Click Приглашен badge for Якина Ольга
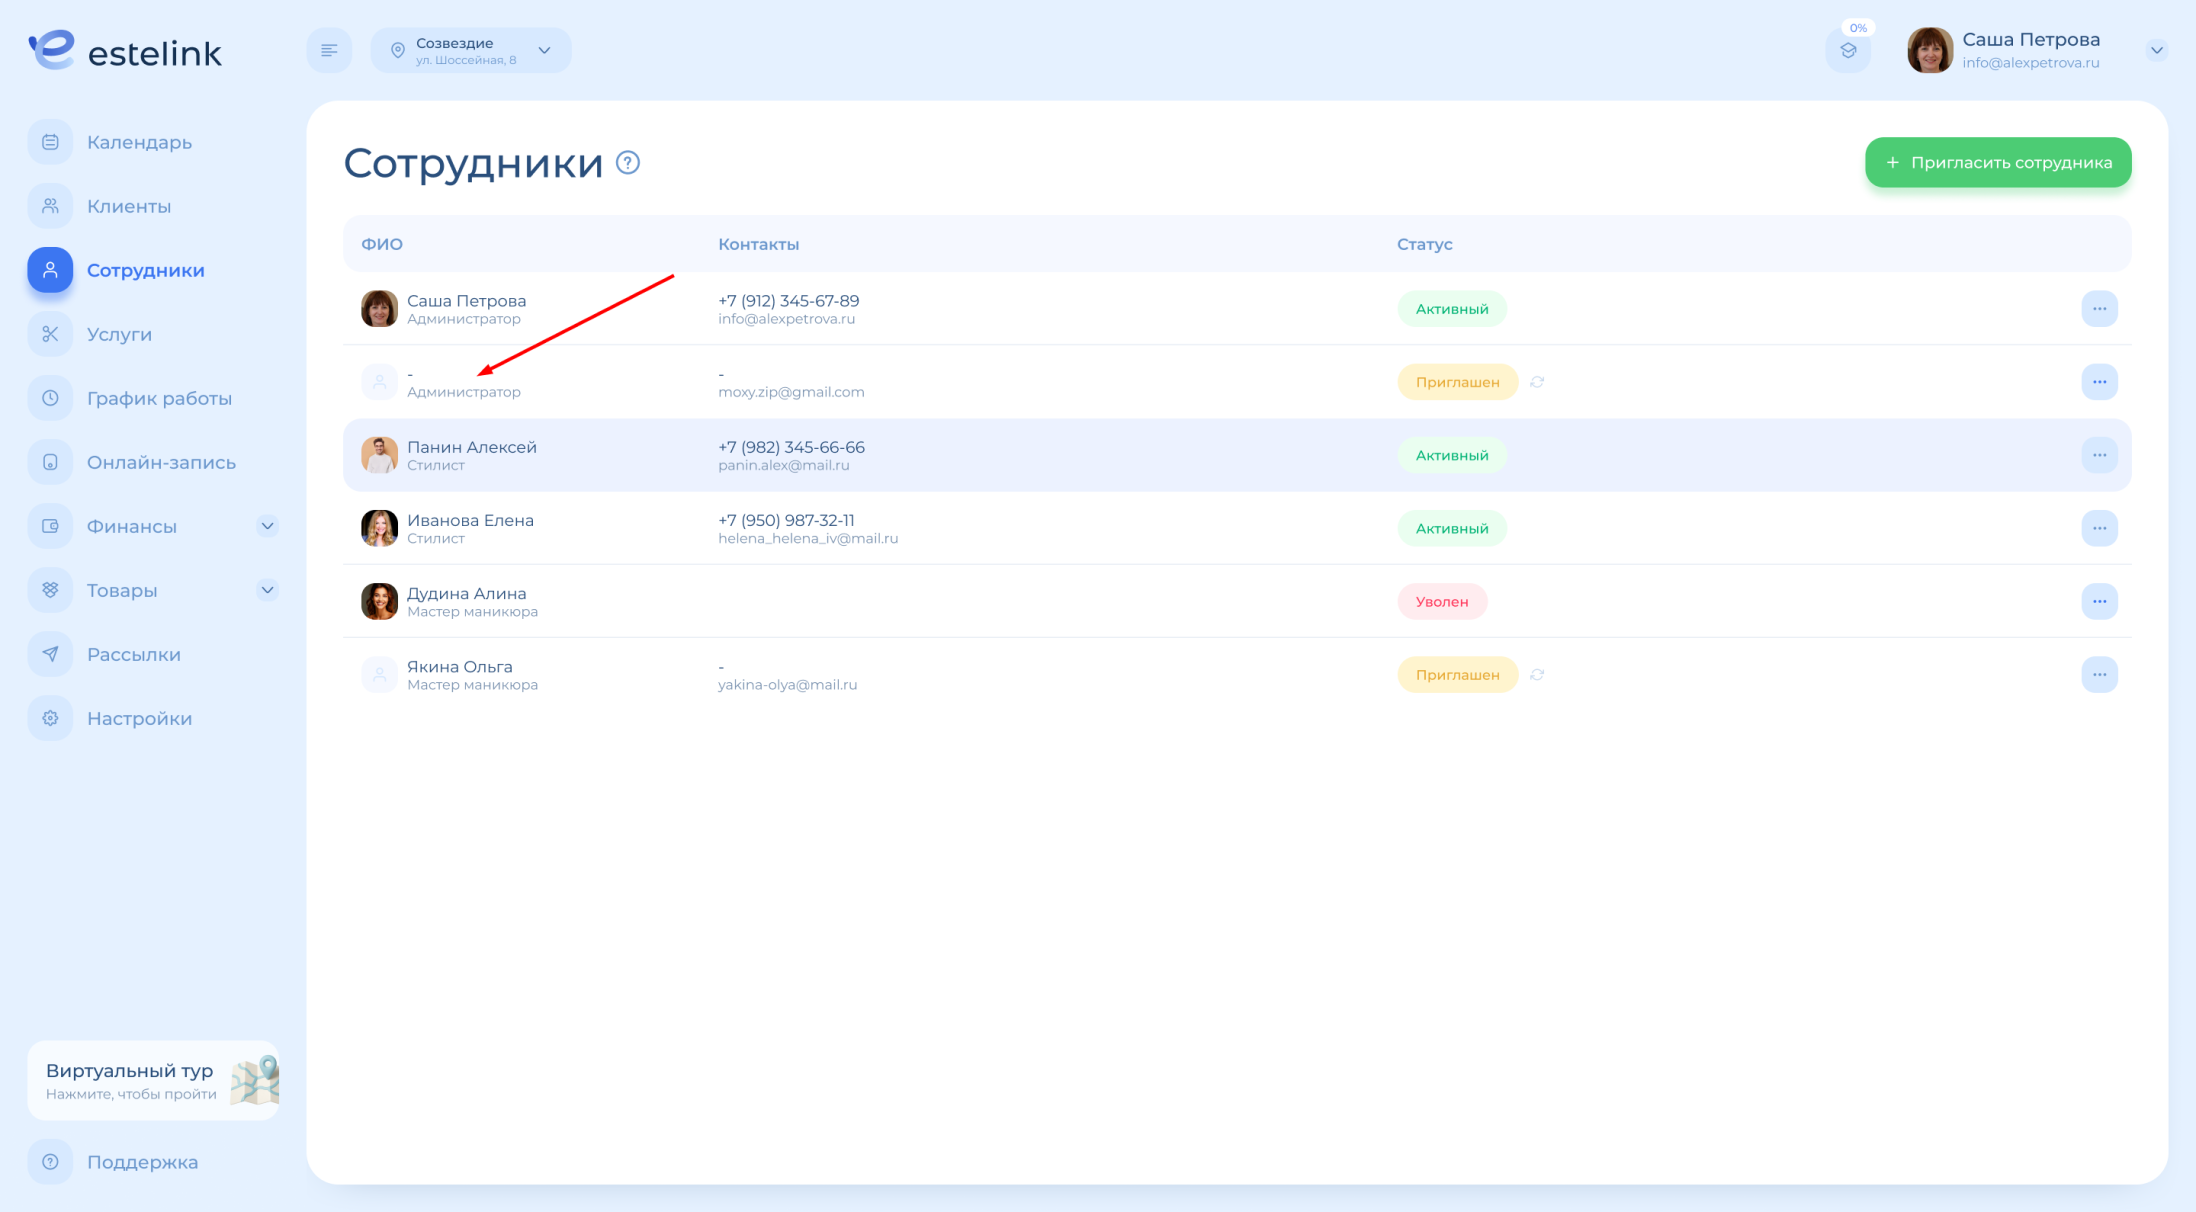This screenshot has width=2196, height=1212. tap(1457, 675)
